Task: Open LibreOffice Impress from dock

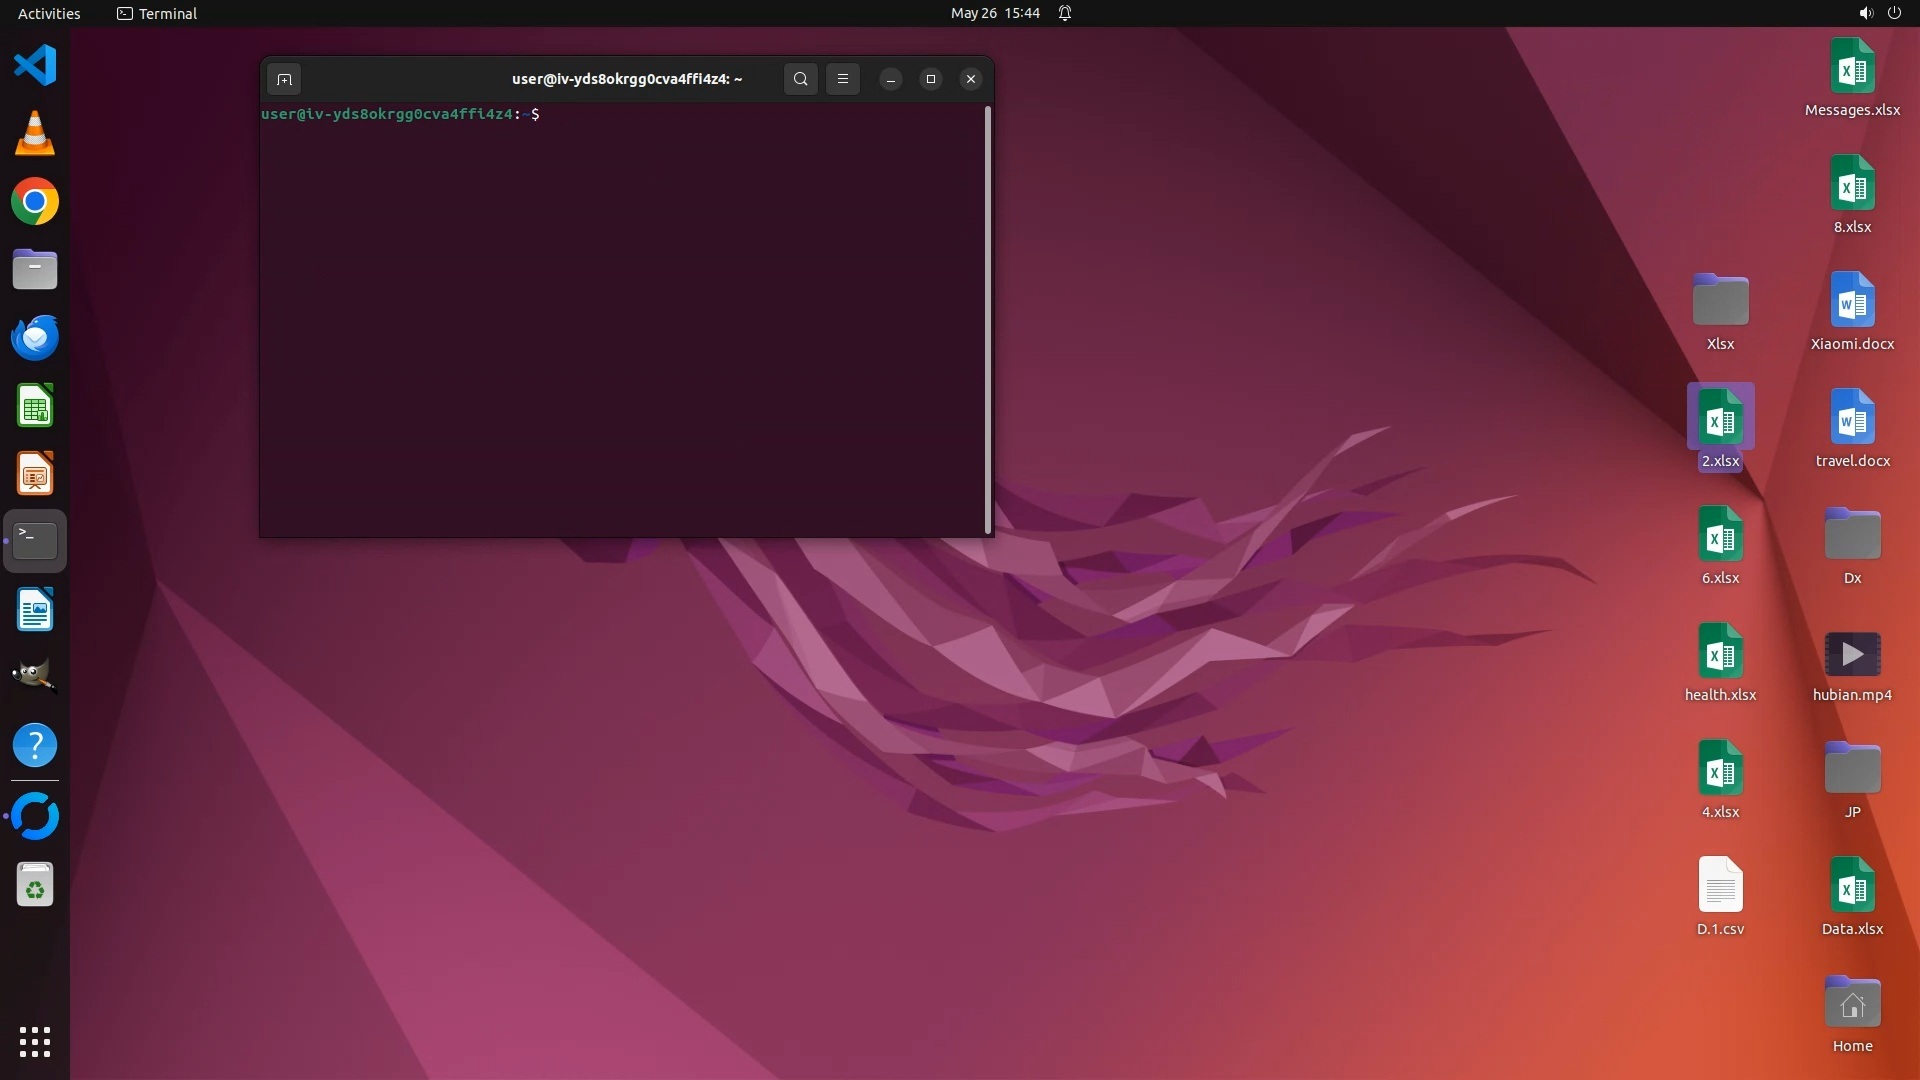Action: pyautogui.click(x=35, y=475)
